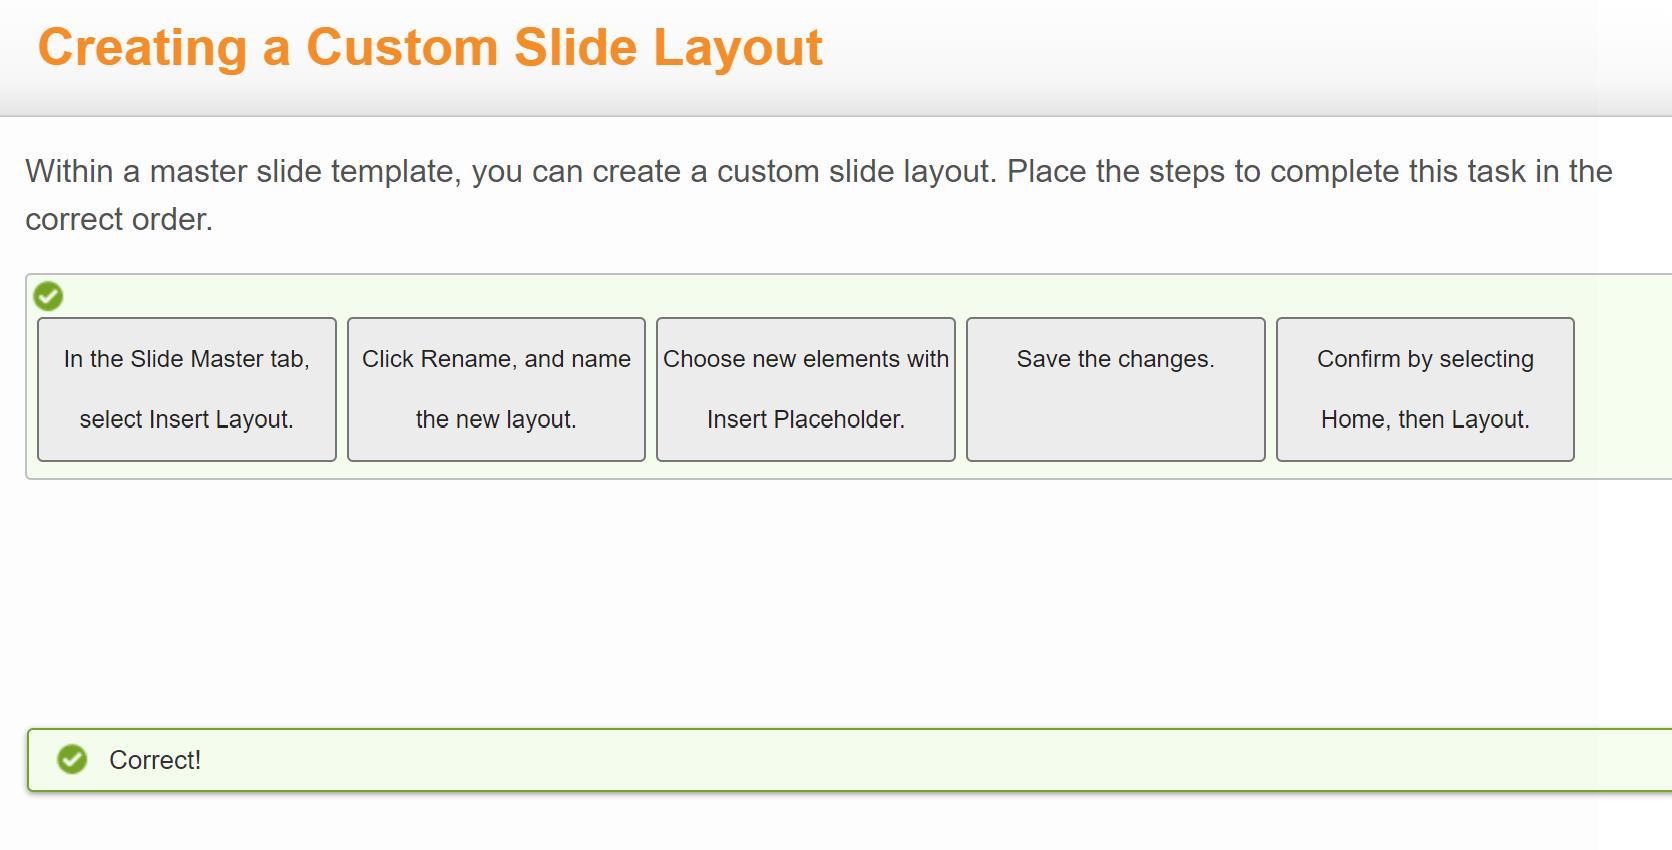Click the 'Insert Placeholder.' text line

point(806,420)
